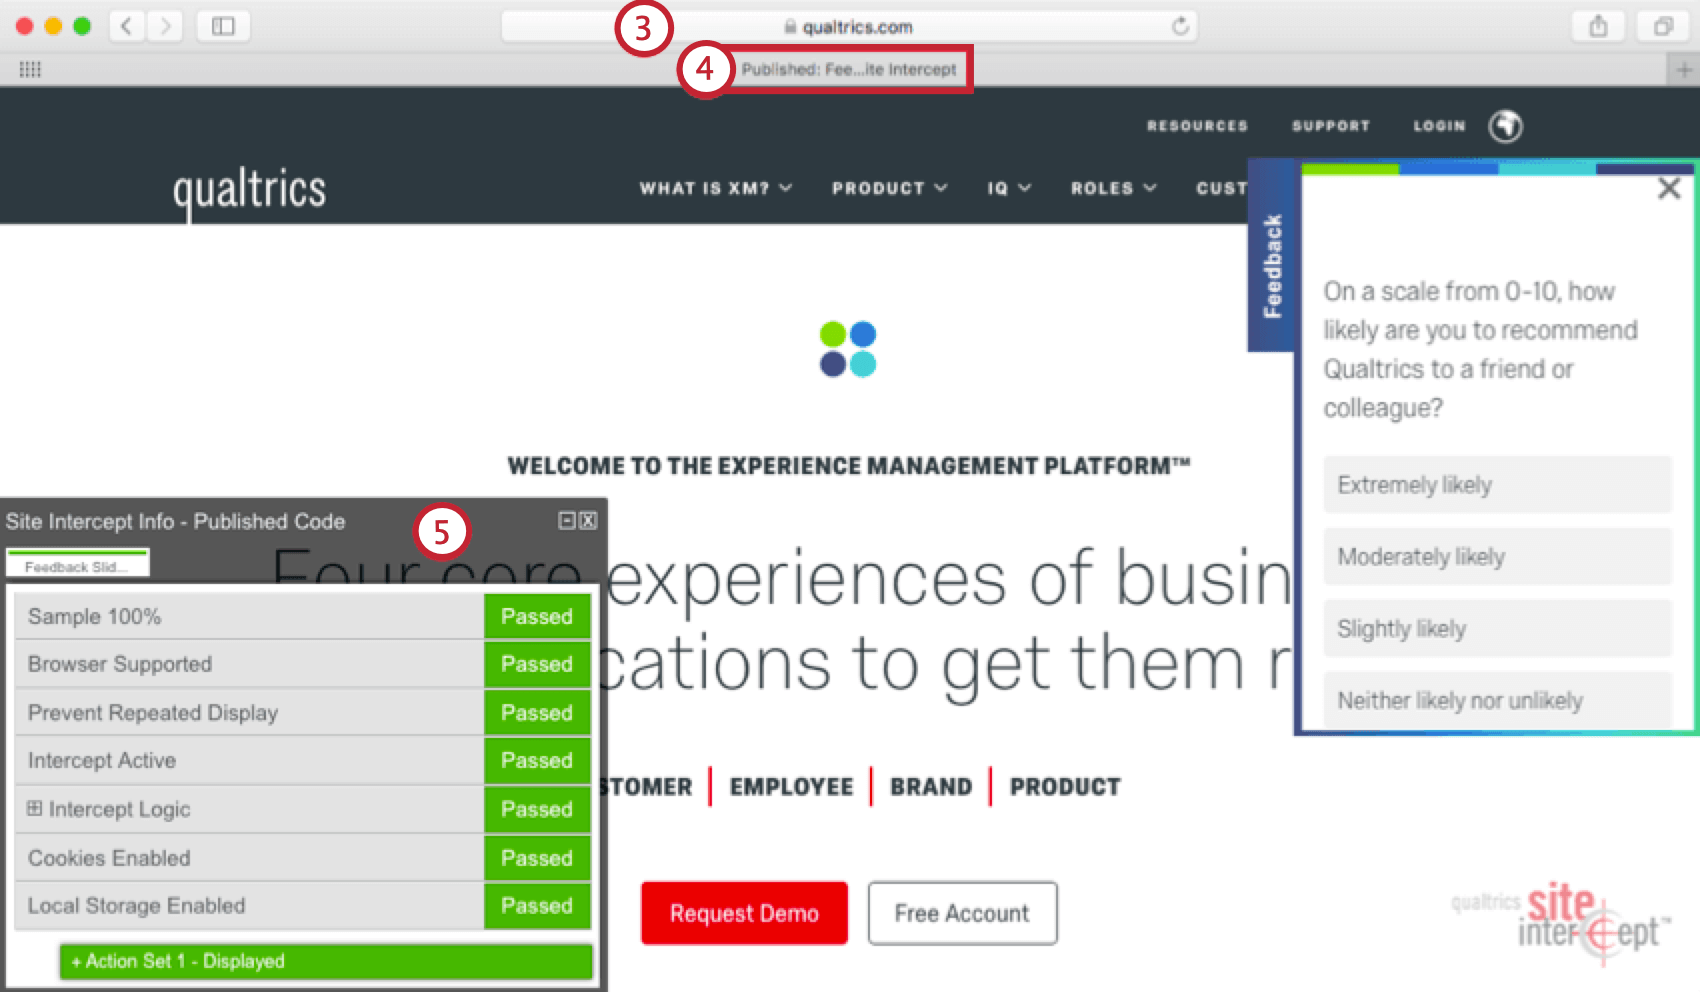Close the Site Intercept Info panel
1700x992 pixels.
[588, 520]
